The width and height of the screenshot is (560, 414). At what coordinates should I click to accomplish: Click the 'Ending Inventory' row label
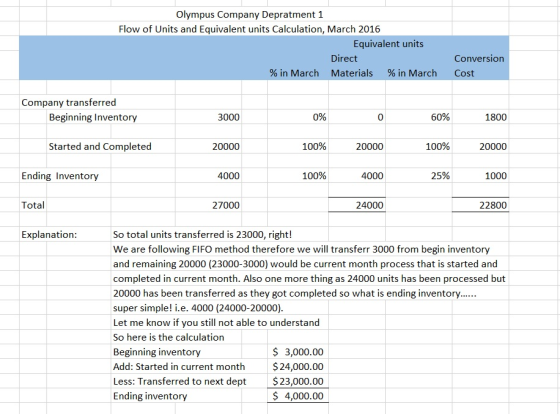(x=60, y=176)
